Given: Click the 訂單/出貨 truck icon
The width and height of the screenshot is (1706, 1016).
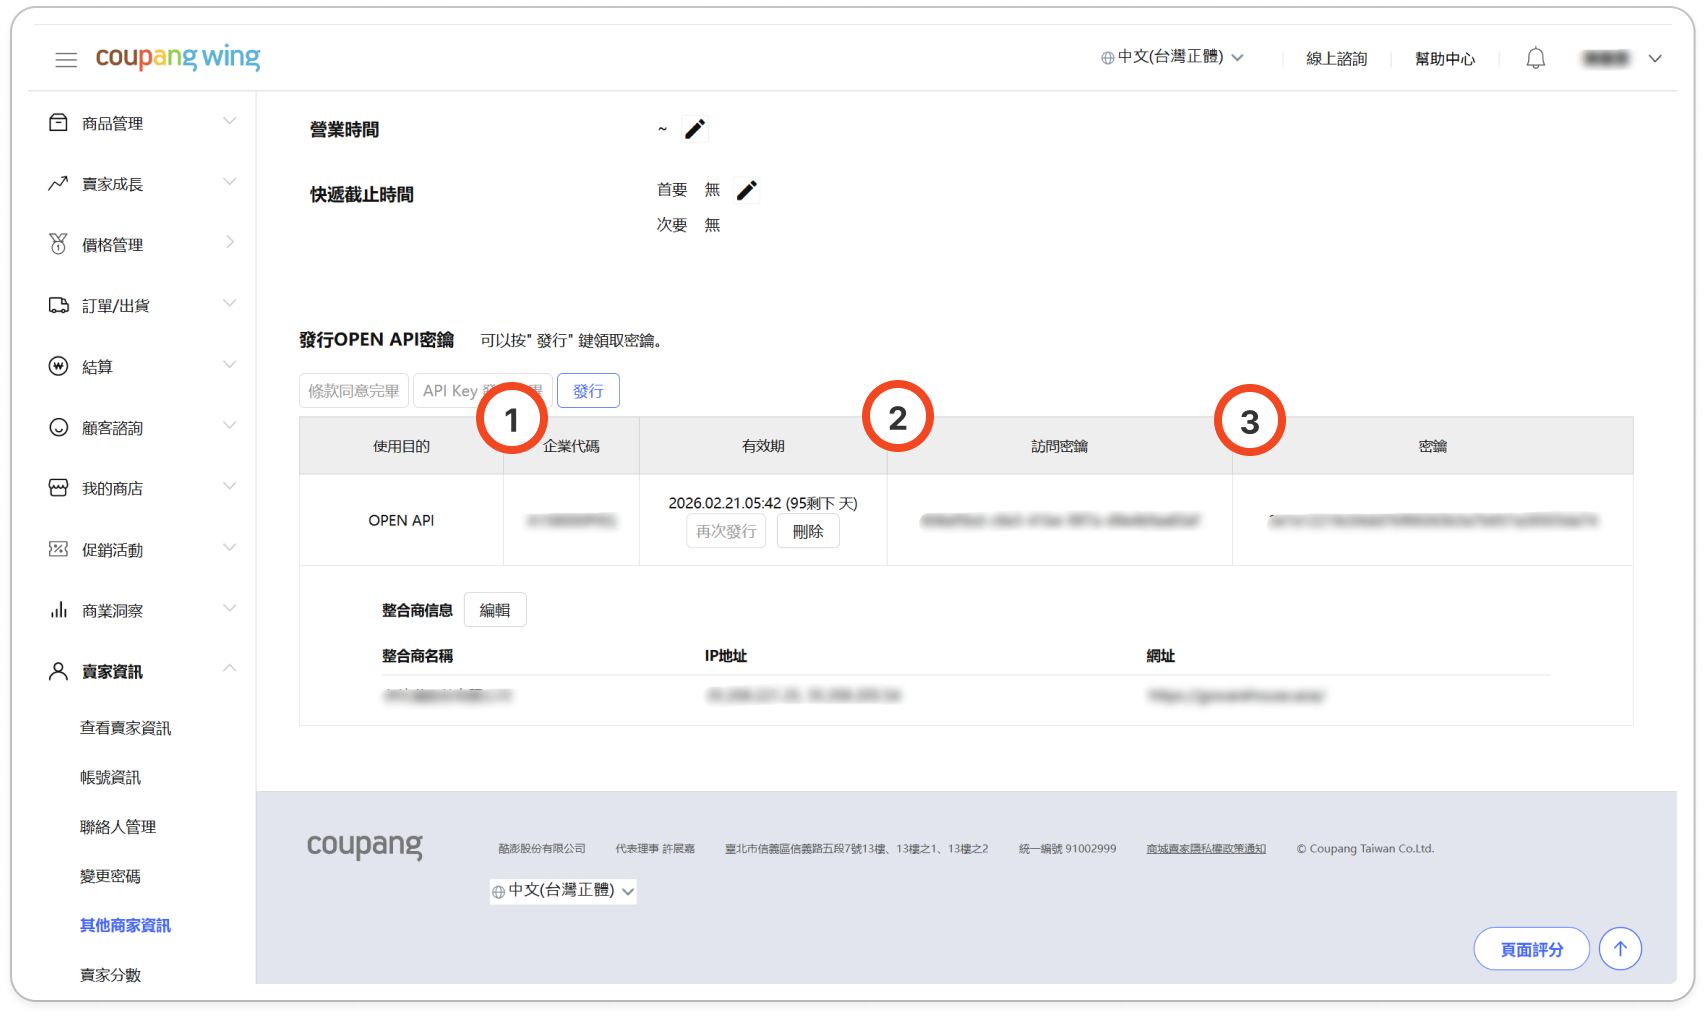Looking at the screenshot, I should [x=58, y=305].
